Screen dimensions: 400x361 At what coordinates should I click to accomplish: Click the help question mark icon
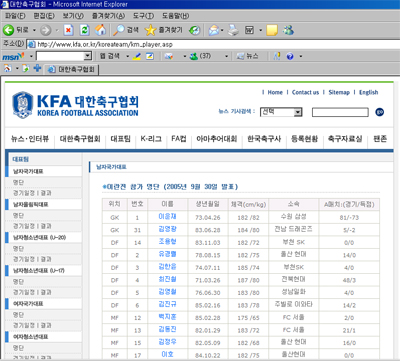pos(290,56)
